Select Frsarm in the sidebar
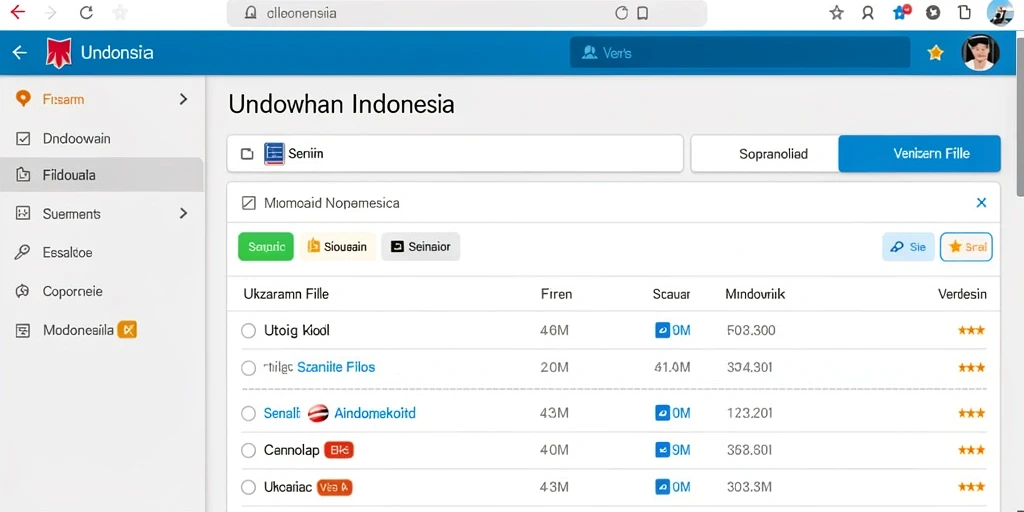This screenshot has height=512, width=1024. 63,99
